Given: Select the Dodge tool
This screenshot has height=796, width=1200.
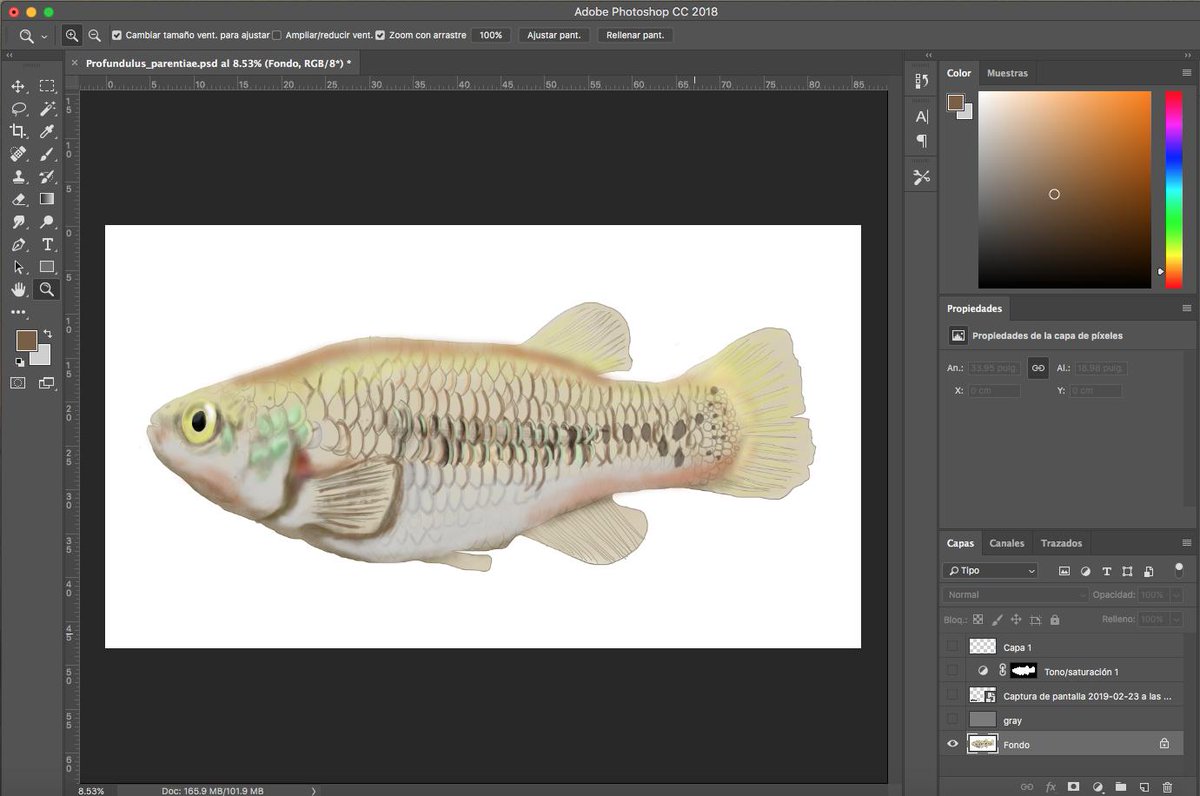Looking at the screenshot, I should coord(47,222).
